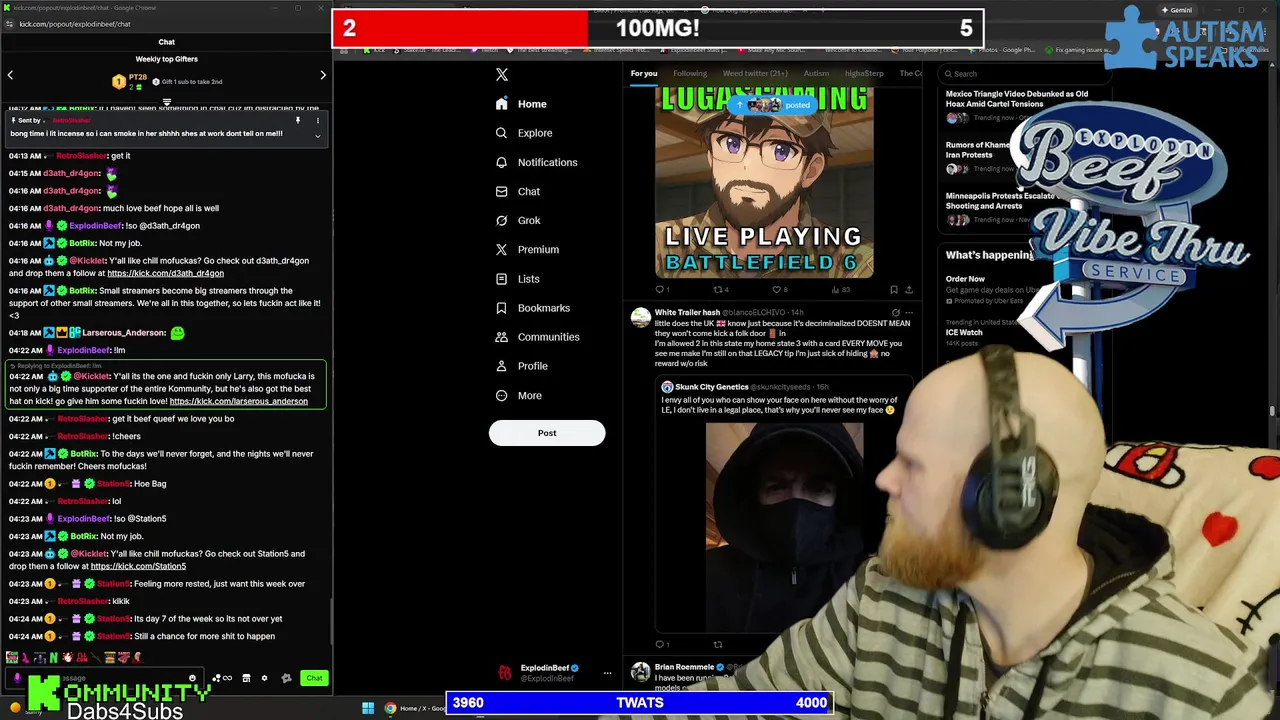
Task: Open Mexico Triangle Video trending story
Action: pyautogui.click(x=1017, y=99)
